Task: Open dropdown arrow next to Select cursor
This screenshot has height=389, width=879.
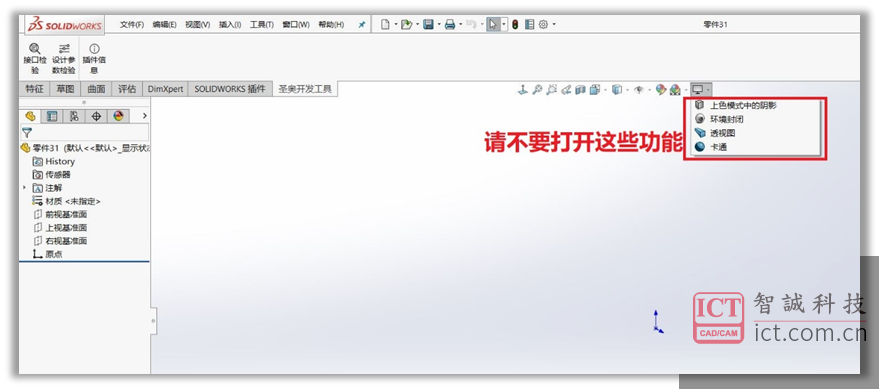Action: pyautogui.click(x=504, y=24)
